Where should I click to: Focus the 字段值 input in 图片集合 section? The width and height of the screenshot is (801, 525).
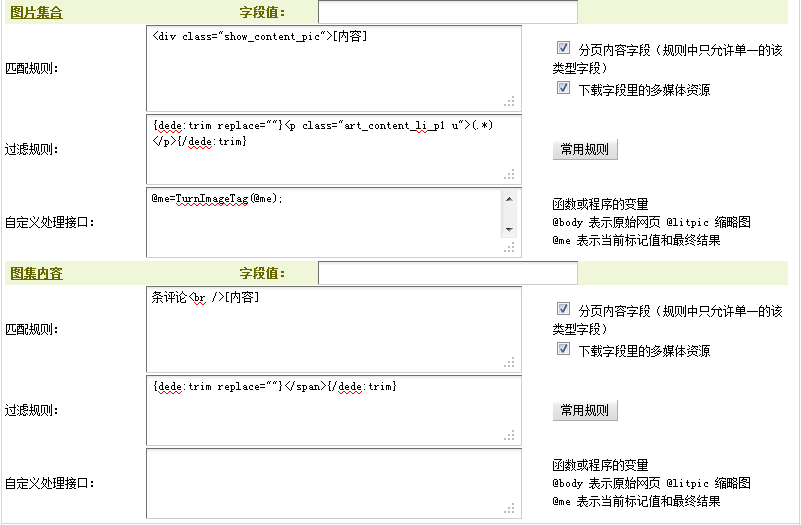click(x=447, y=12)
